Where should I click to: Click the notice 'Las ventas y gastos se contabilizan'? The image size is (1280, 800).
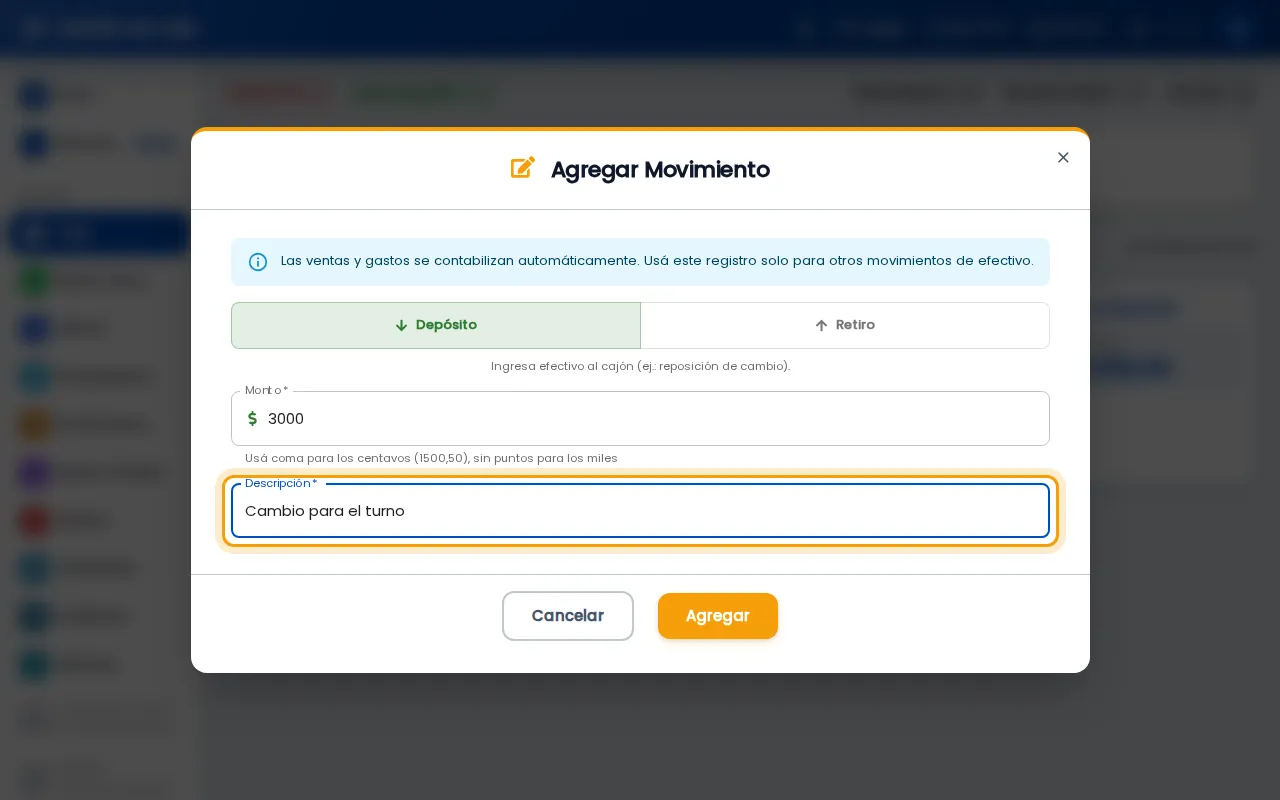pos(657,261)
